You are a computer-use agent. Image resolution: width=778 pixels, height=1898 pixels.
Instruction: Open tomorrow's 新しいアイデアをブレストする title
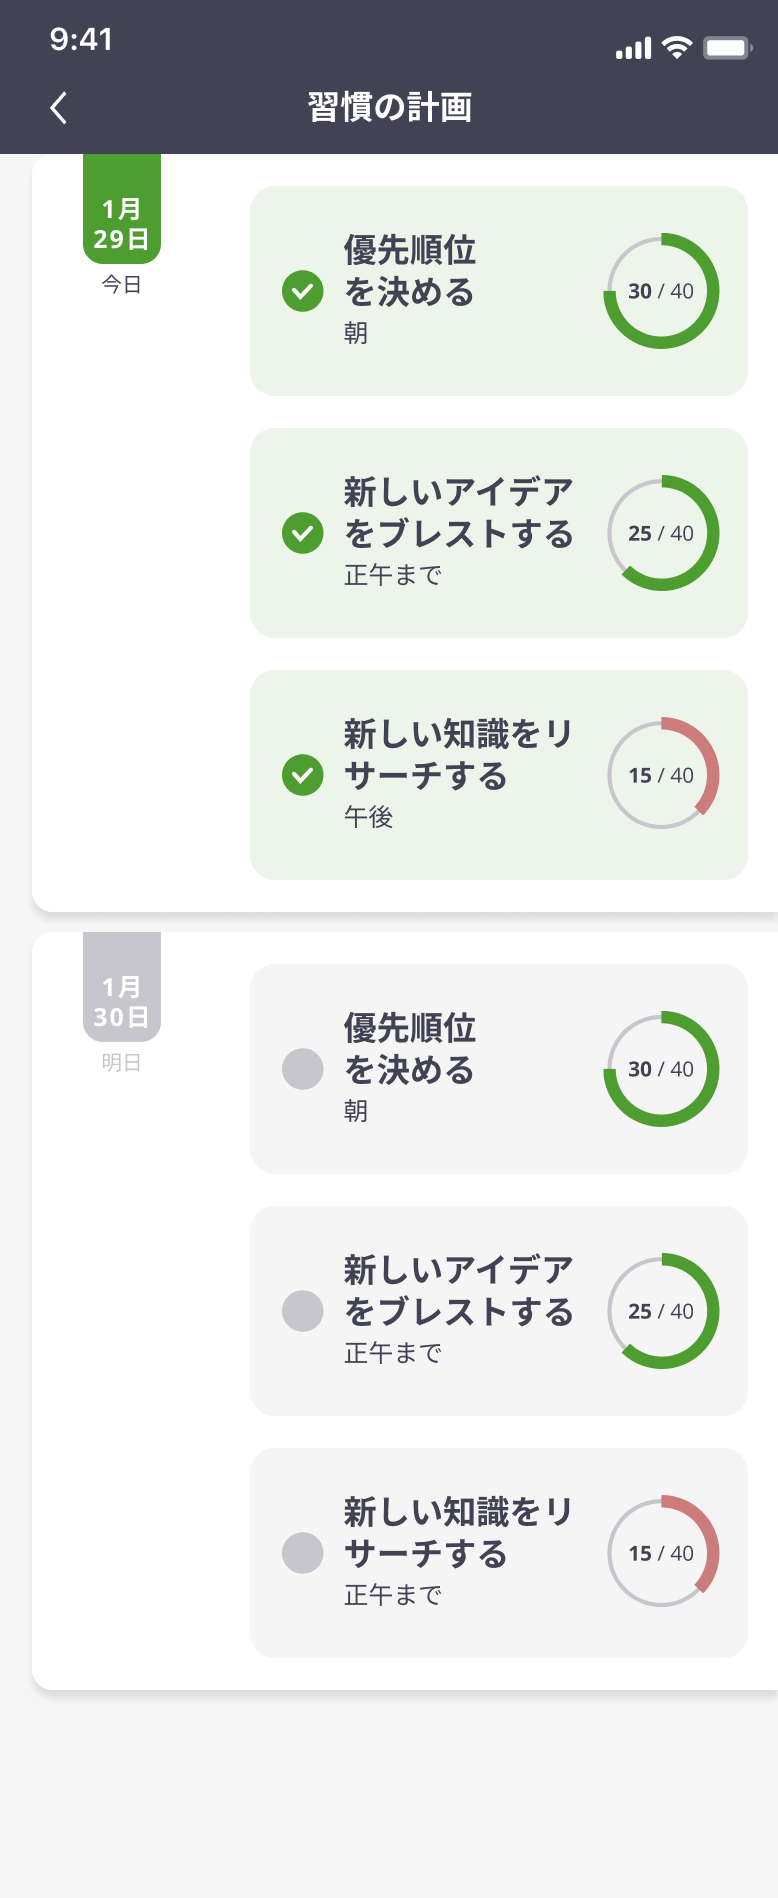click(x=457, y=1291)
